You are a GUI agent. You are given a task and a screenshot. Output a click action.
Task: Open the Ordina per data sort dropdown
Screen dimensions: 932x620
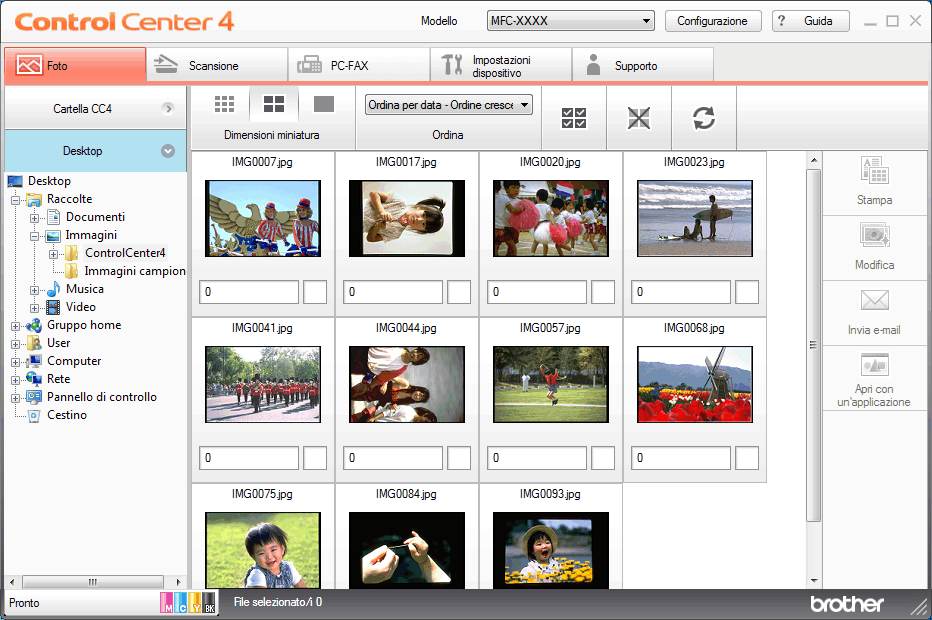pyautogui.click(x=449, y=105)
